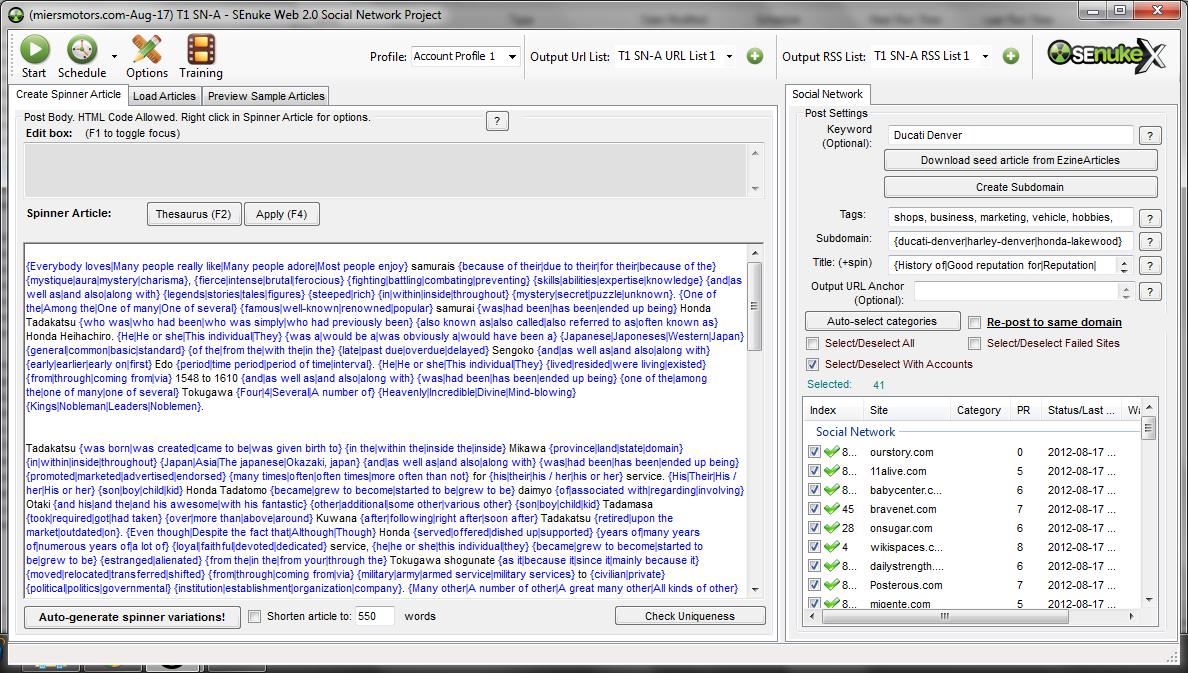The width and height of the screenshot is (1188, 673).
Task: Click Auto-select categories button
Action: click(x=882, y=321)
